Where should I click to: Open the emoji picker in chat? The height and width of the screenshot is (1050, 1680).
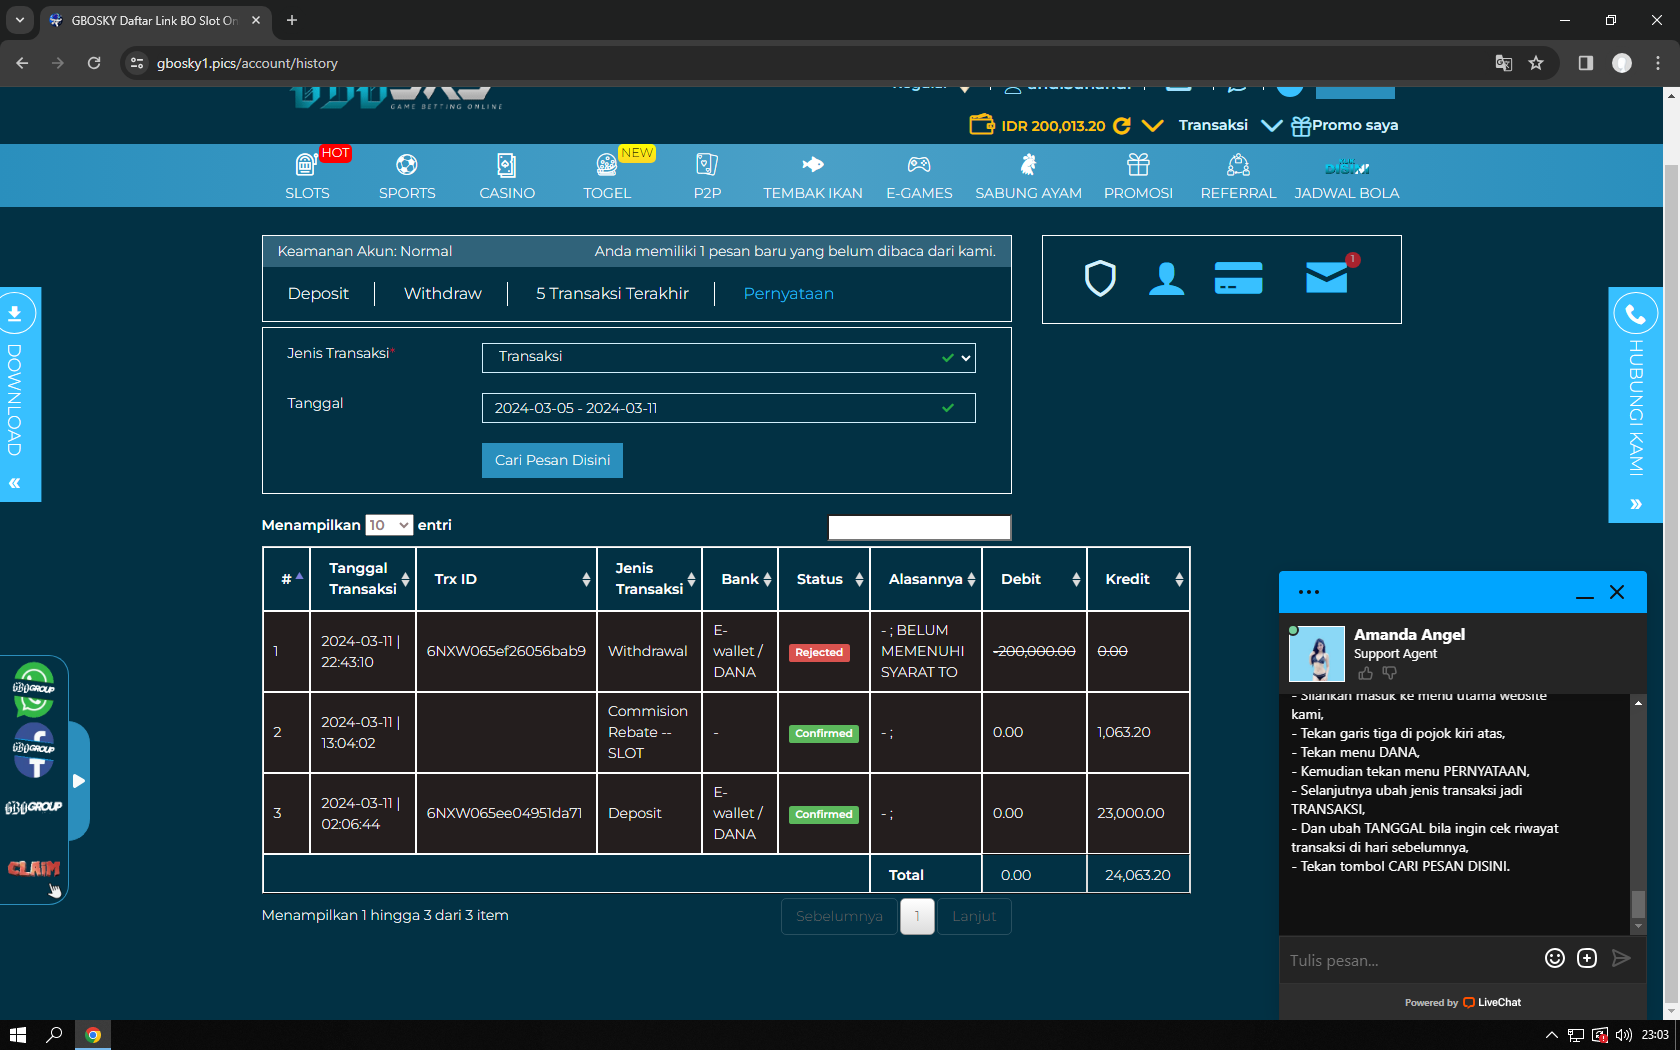(x=1554, y=958)
